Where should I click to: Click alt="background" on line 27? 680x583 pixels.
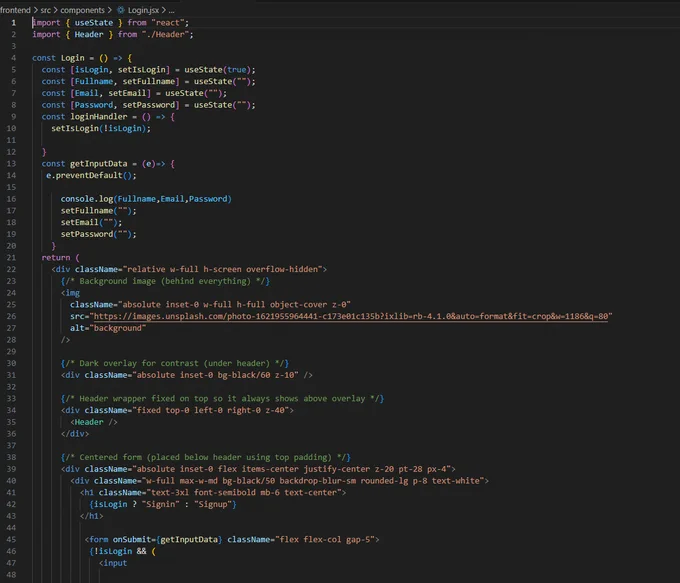click(x=108, y=328)
